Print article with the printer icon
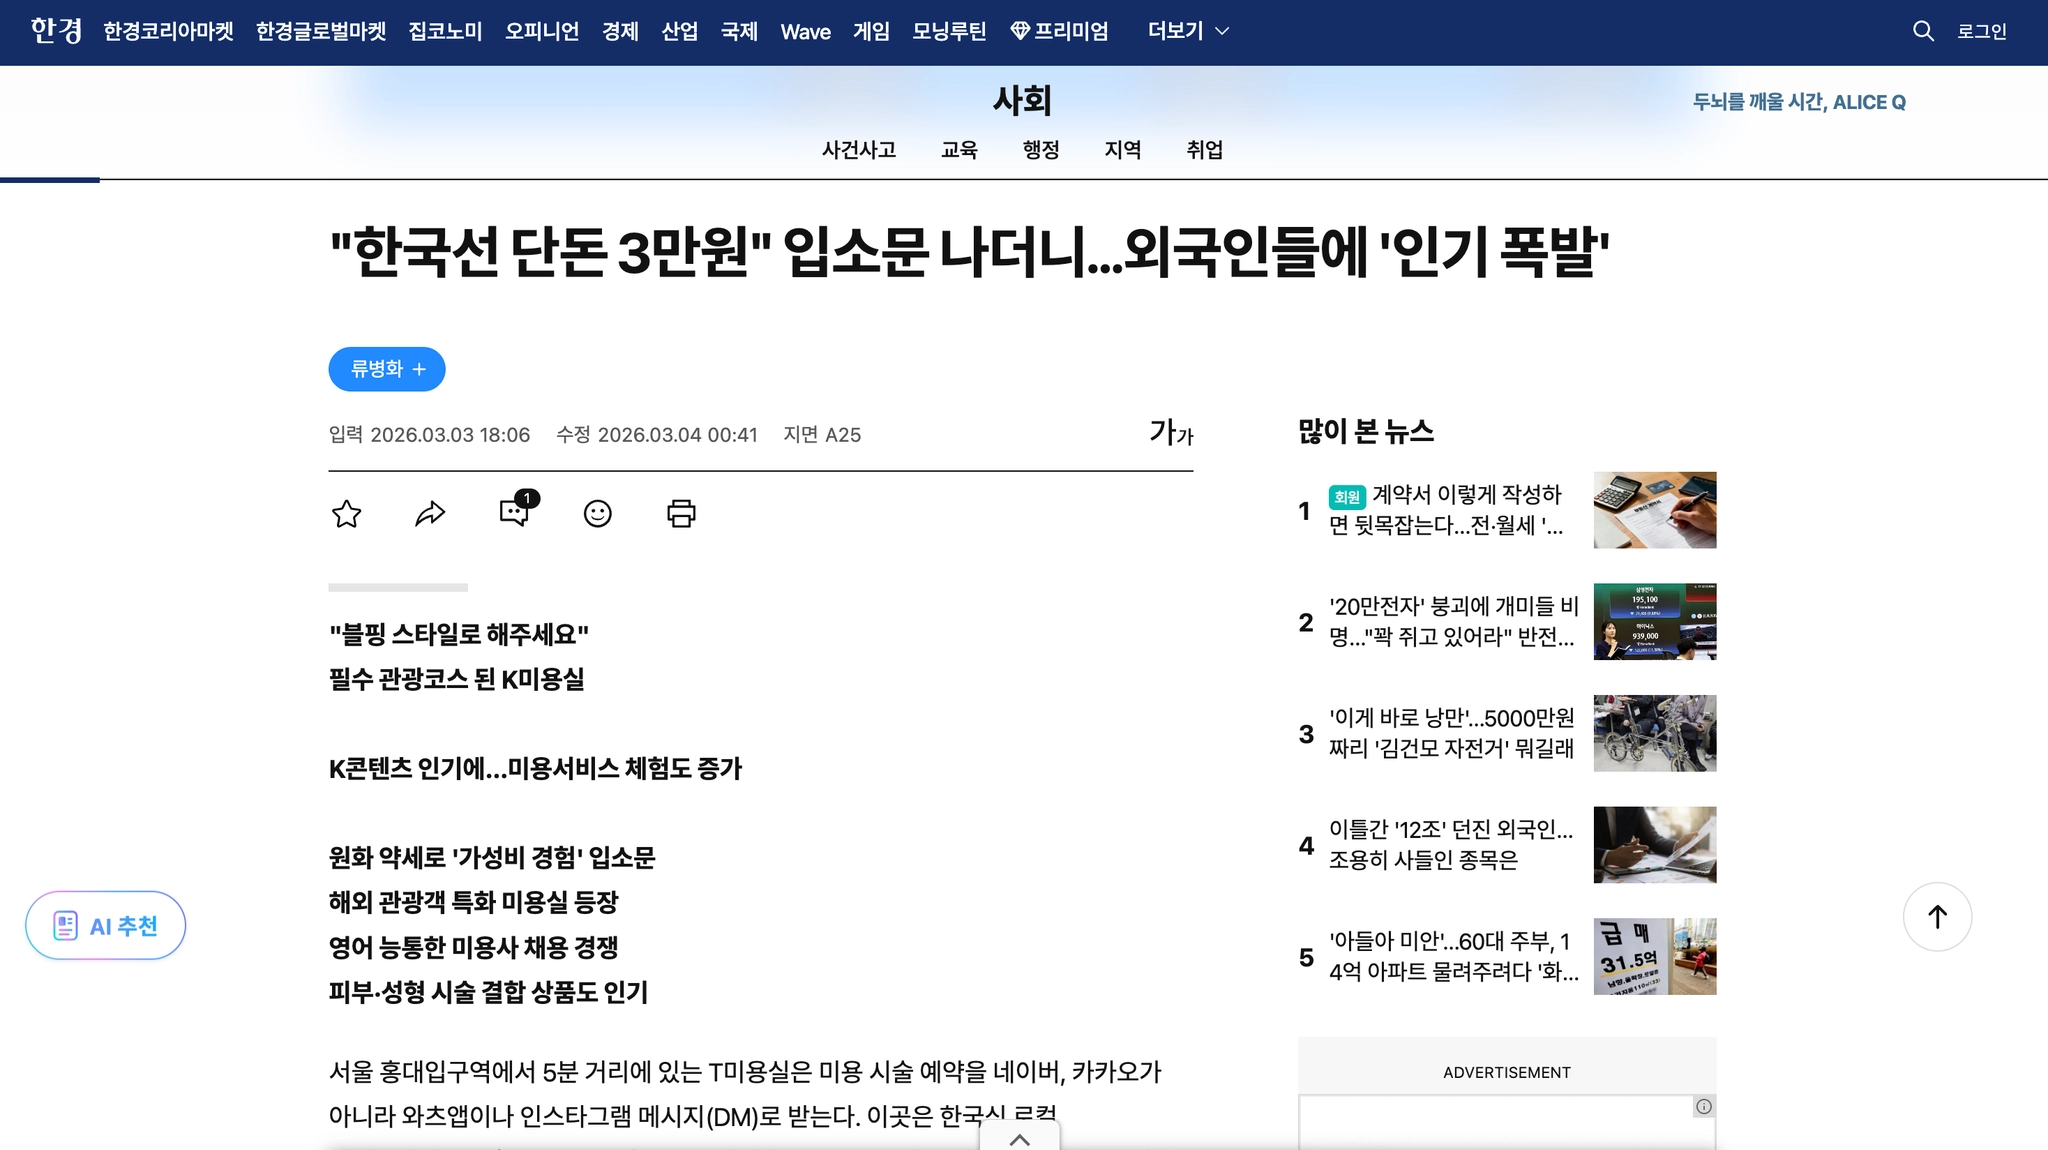The height and width of the screenshot is (1150, 2048). [x=681, y=514]
